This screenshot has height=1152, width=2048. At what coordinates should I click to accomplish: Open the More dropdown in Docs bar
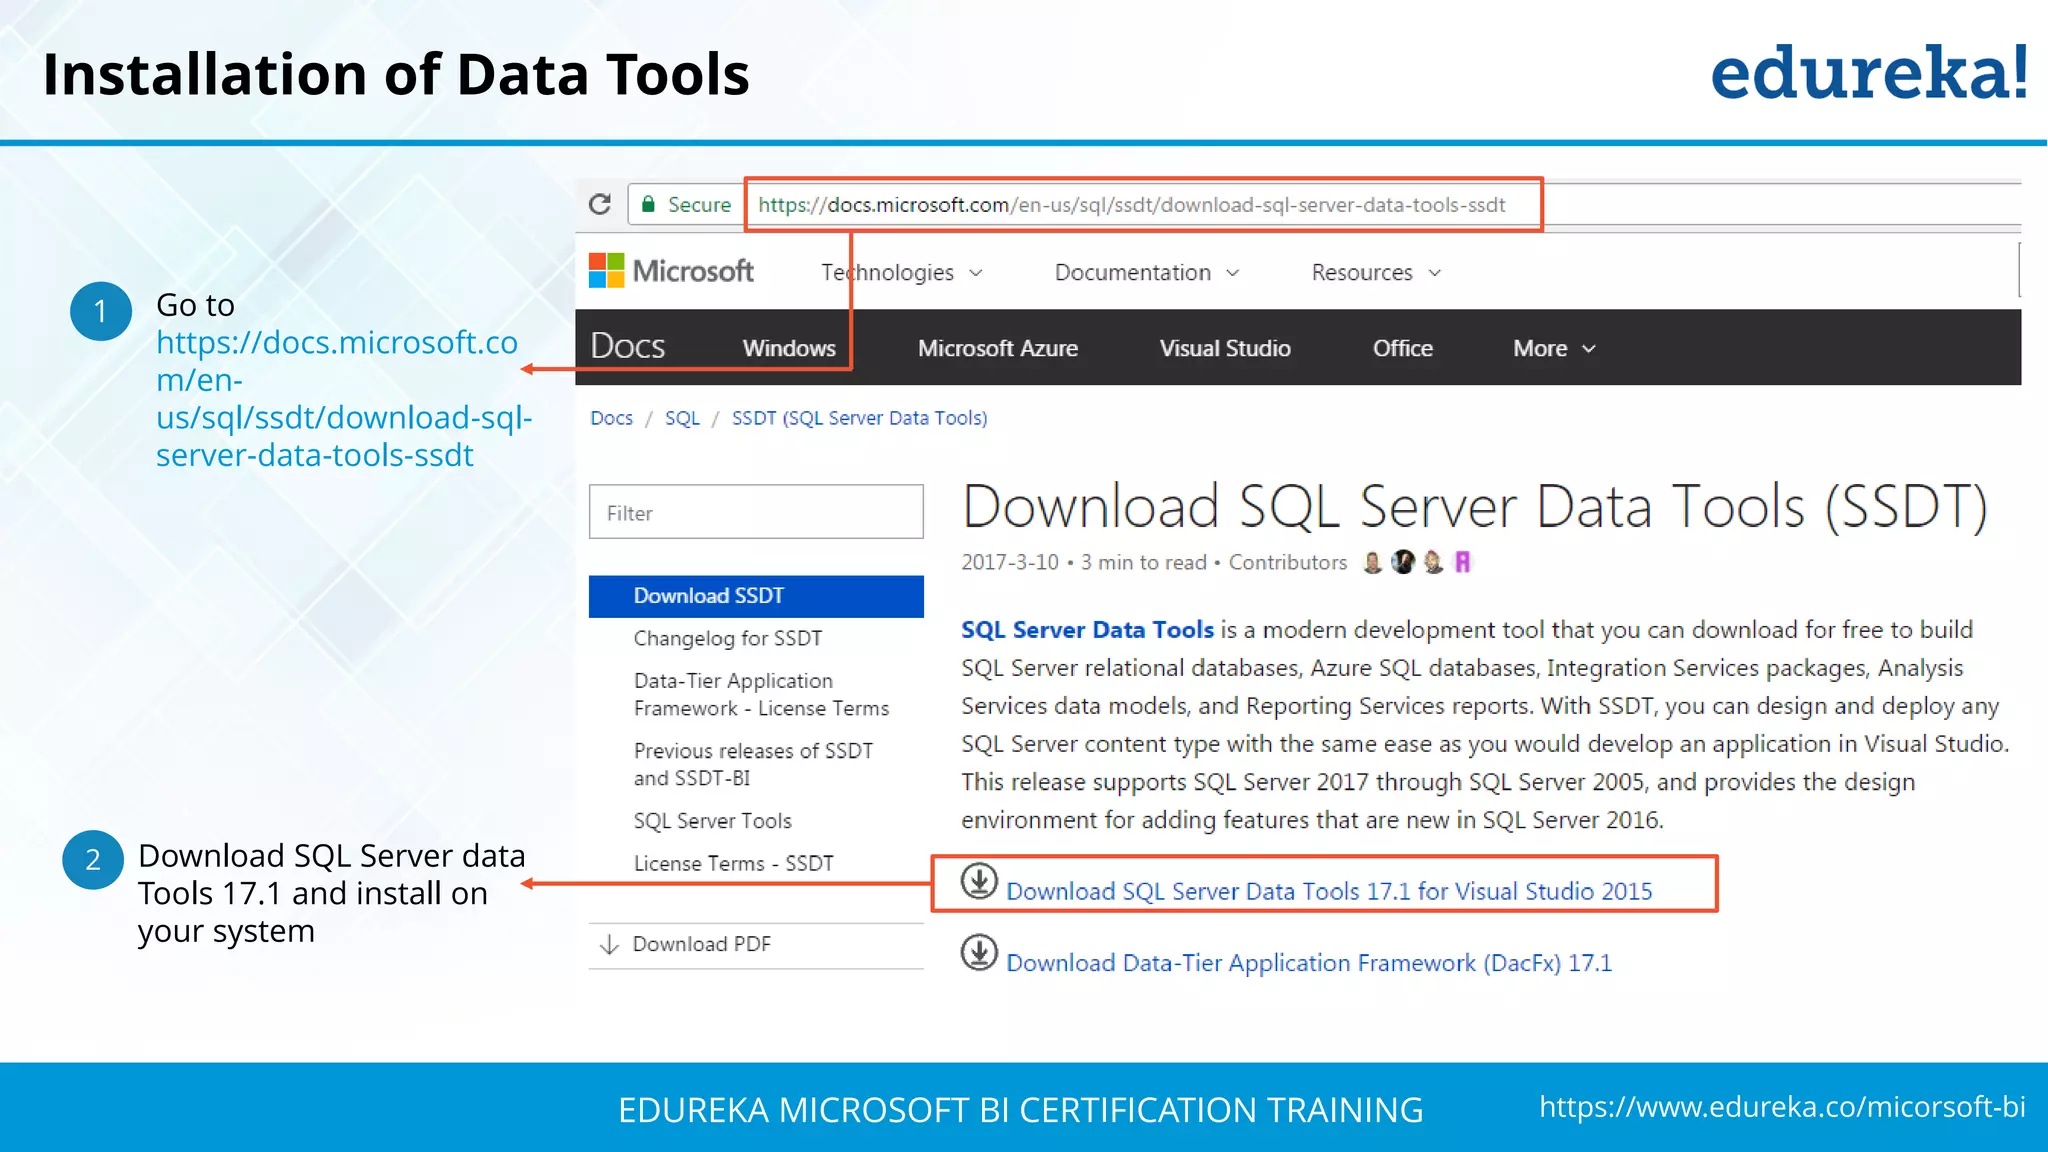pyautogui.click(x=1553, y=349)
